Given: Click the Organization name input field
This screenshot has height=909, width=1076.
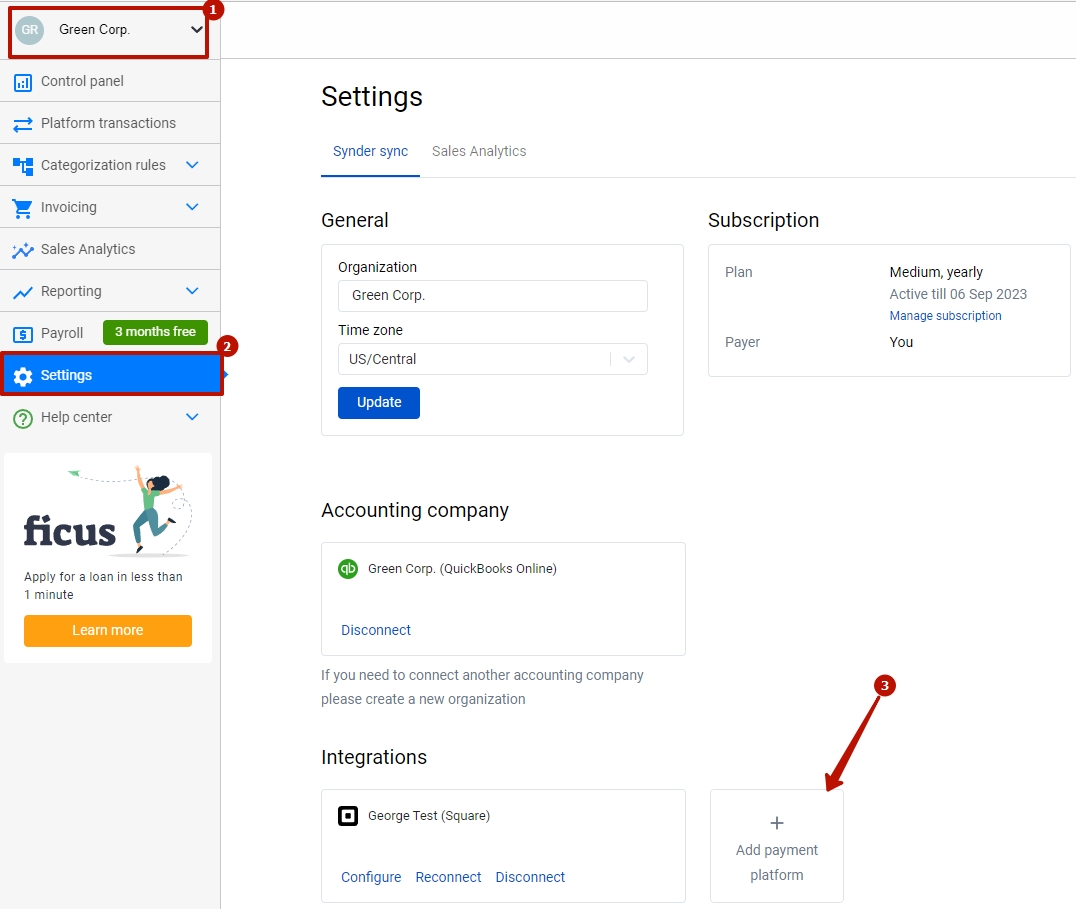Looking at the screenshot, I should coord(493,296).
